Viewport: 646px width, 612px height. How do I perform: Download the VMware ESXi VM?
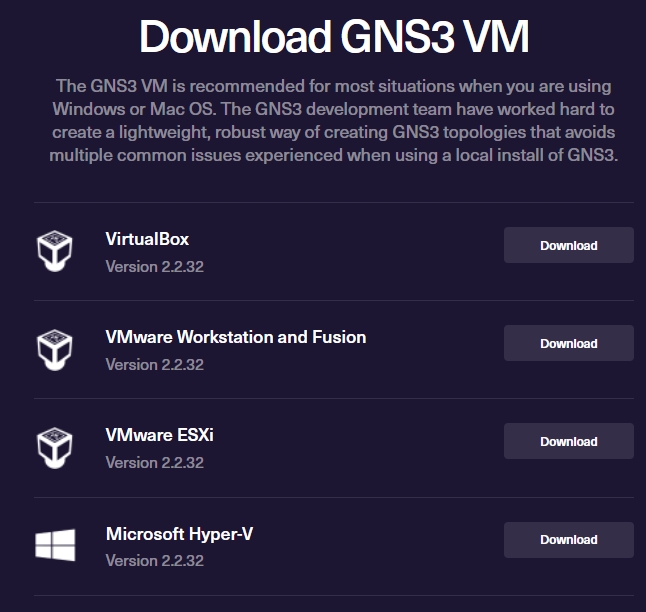[x=569, y=441]
